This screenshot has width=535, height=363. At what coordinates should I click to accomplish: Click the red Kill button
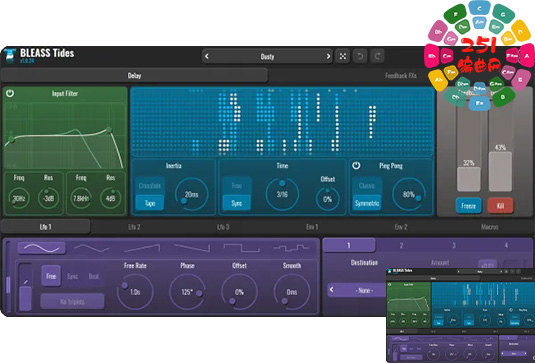pos(500,206)
